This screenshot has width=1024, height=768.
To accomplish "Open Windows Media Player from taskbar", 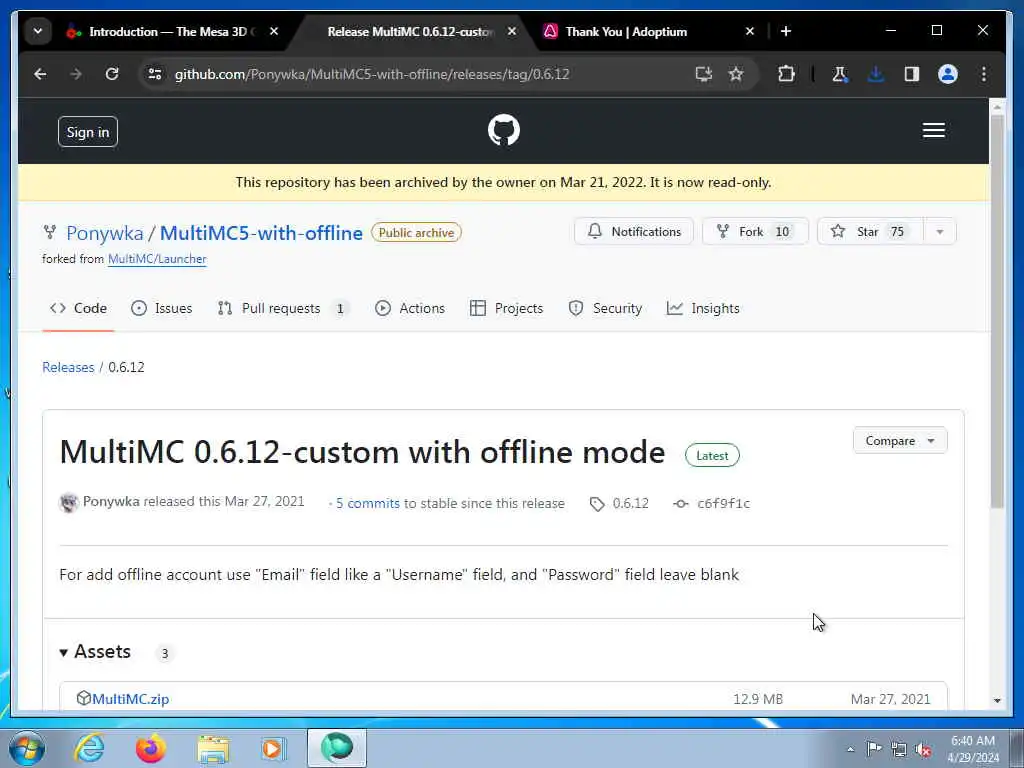I will point(274,748).
